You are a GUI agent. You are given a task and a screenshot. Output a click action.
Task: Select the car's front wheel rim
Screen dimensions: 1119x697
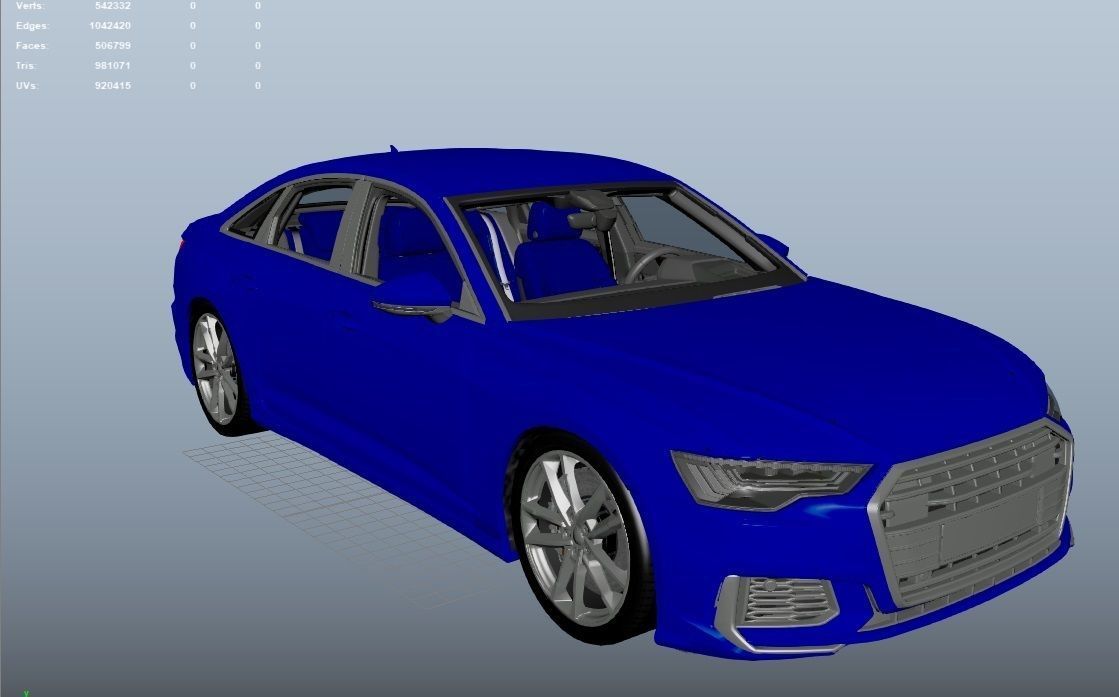pos(574,539)
